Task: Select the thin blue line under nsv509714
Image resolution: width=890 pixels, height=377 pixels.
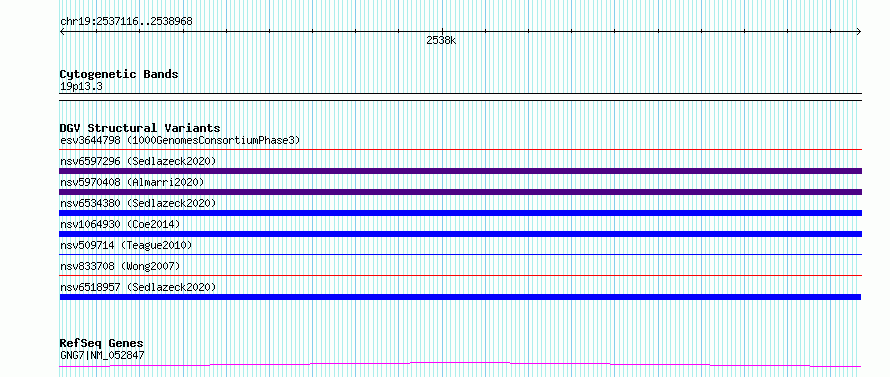Action: (x=460, y=255)
